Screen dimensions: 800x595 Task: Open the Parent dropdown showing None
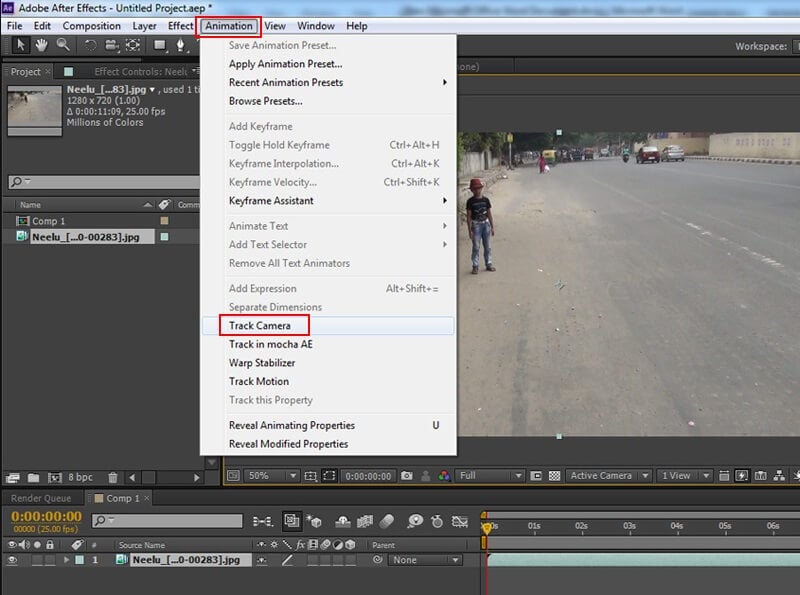point(425,559)
